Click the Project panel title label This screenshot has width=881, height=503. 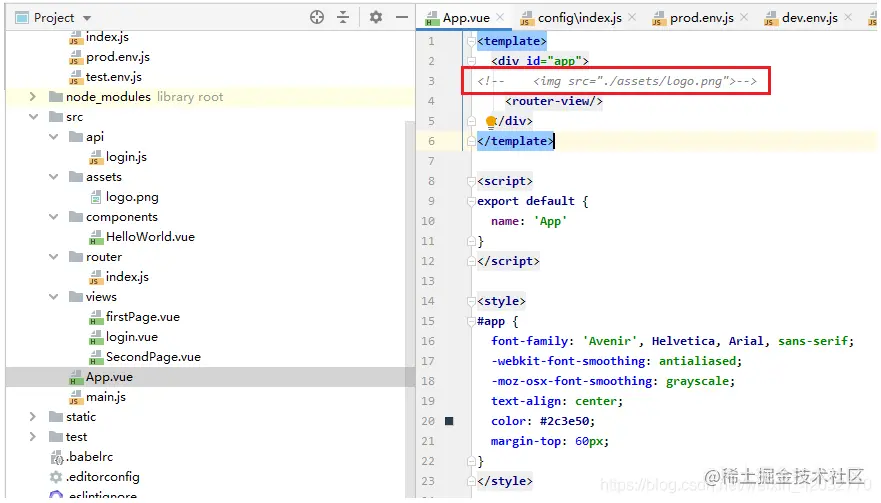(54, 18)
